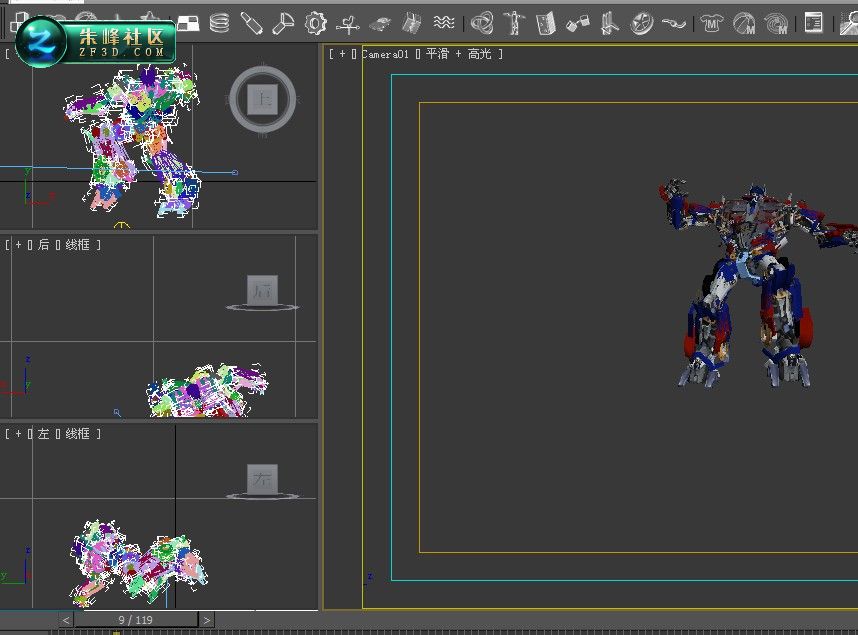Step the time slider forward one frame

coord(206,620)
